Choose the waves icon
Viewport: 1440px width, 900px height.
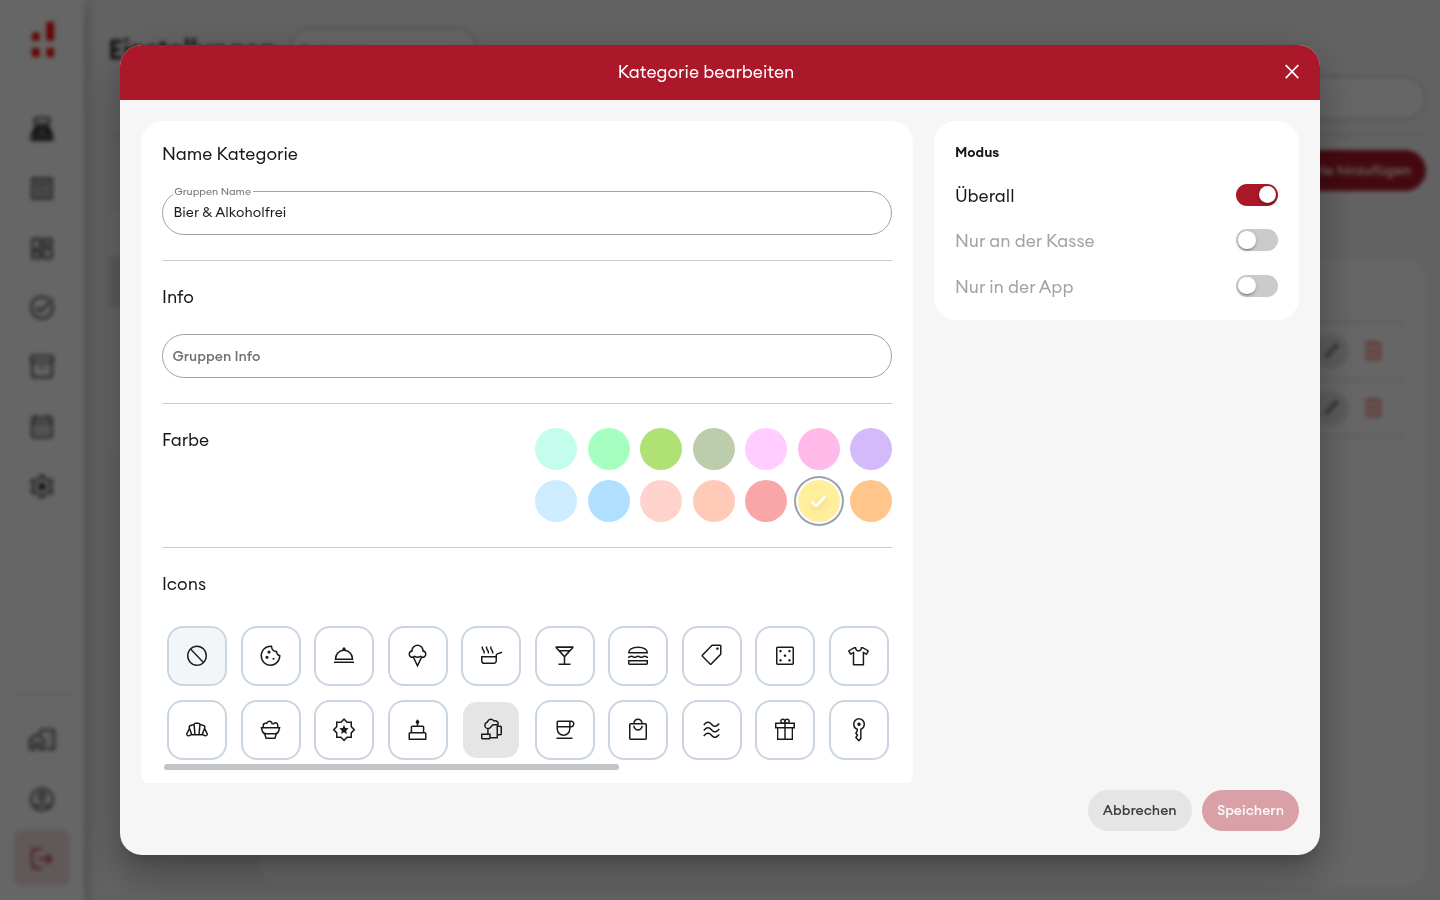coord(712,730)
